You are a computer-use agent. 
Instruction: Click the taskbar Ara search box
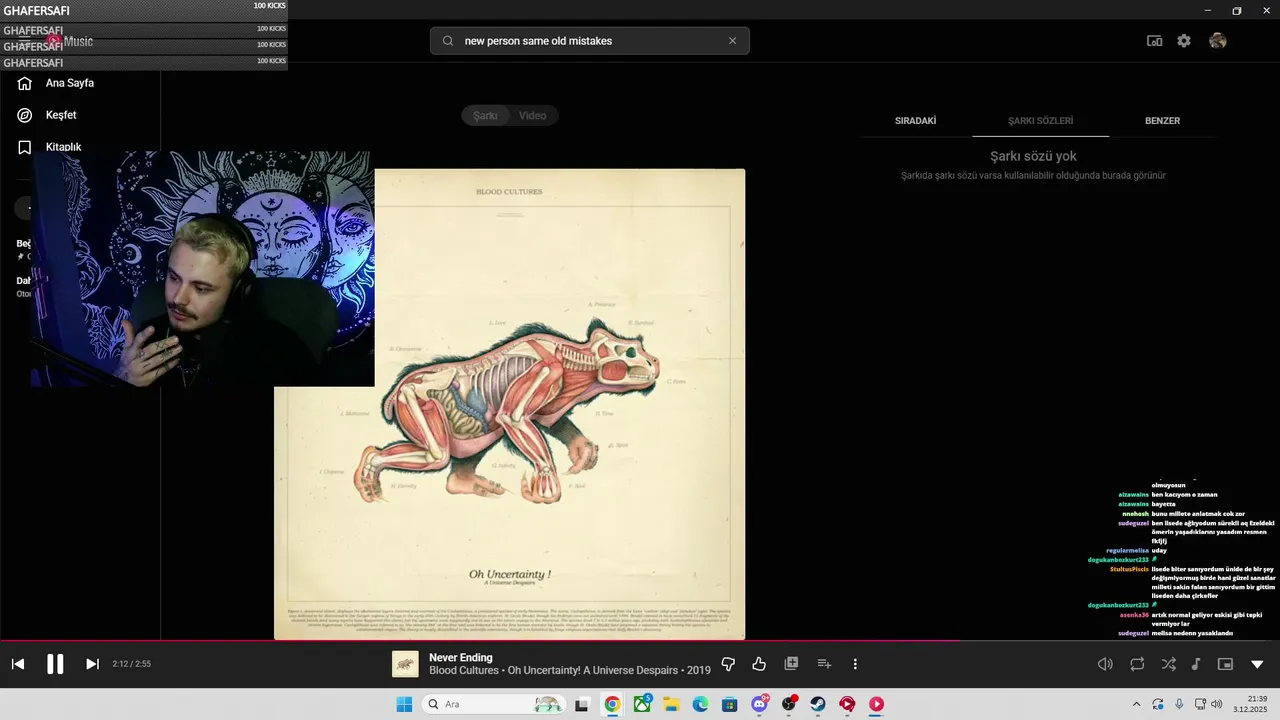click(494, 704)
